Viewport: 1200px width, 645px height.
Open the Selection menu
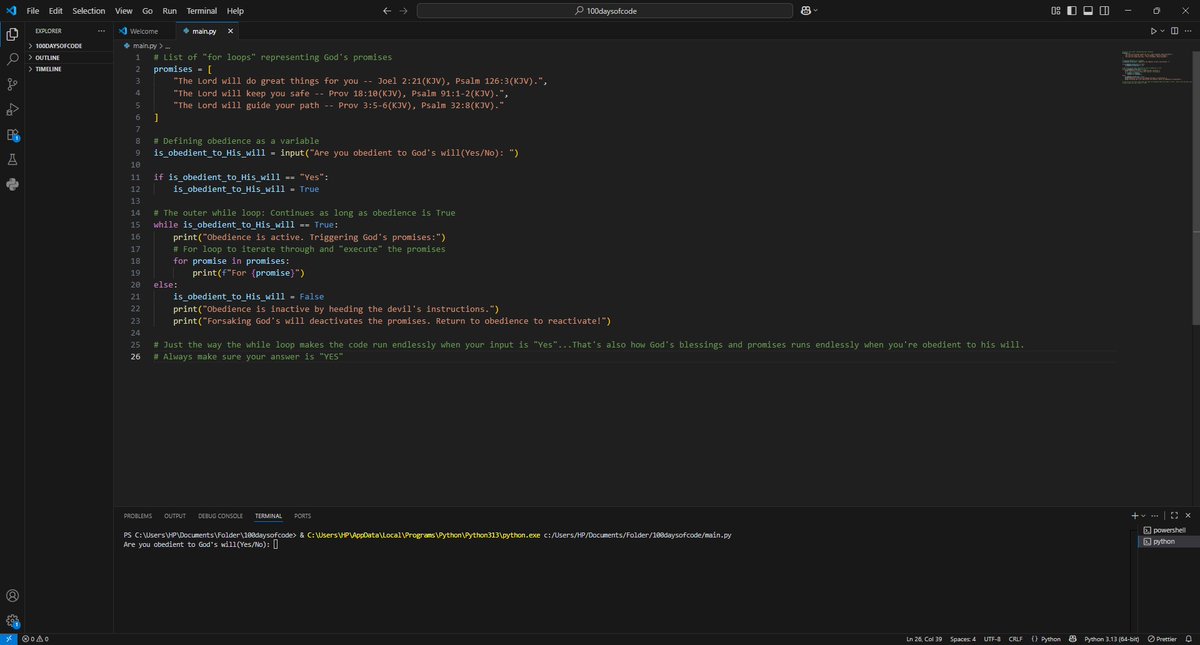[x=89, y=10]
